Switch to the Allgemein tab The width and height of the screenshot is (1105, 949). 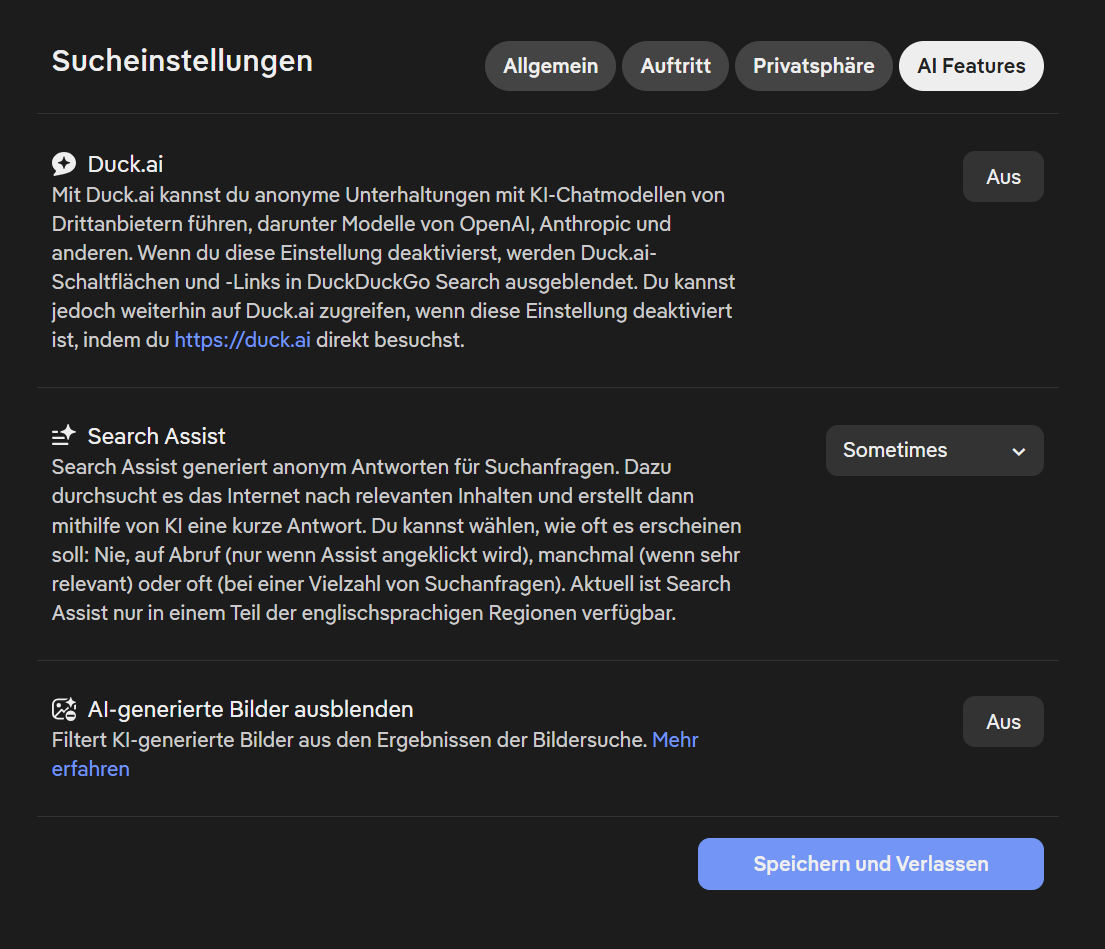[550, 66]
